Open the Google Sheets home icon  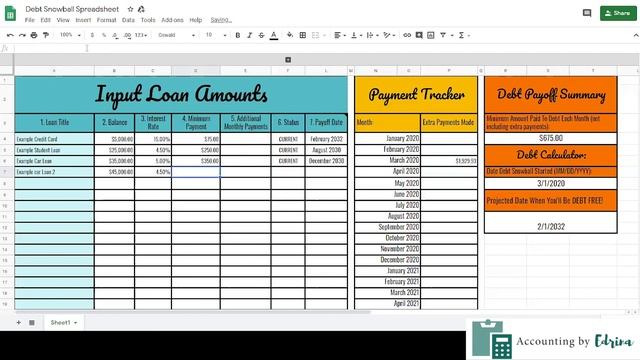click(11, 13)
